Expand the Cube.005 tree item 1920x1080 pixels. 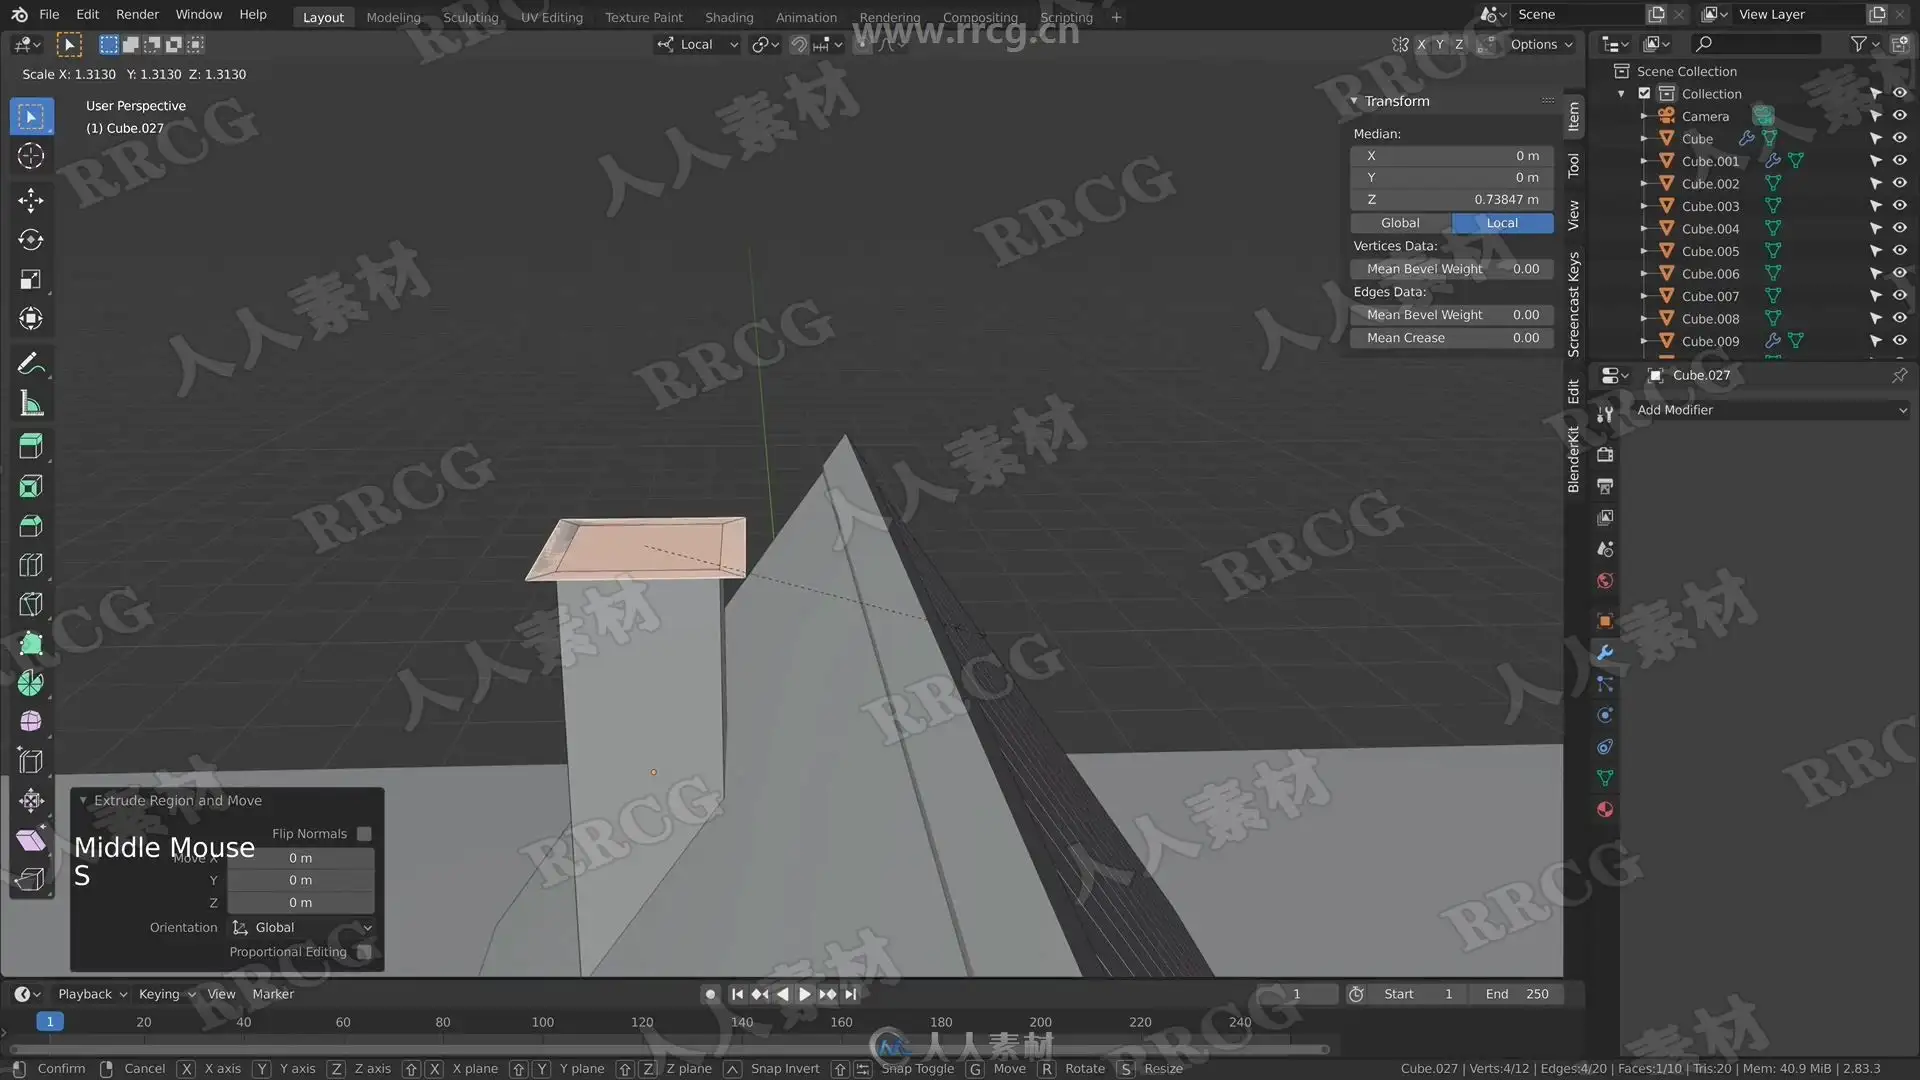click(x=1643, y=251)
